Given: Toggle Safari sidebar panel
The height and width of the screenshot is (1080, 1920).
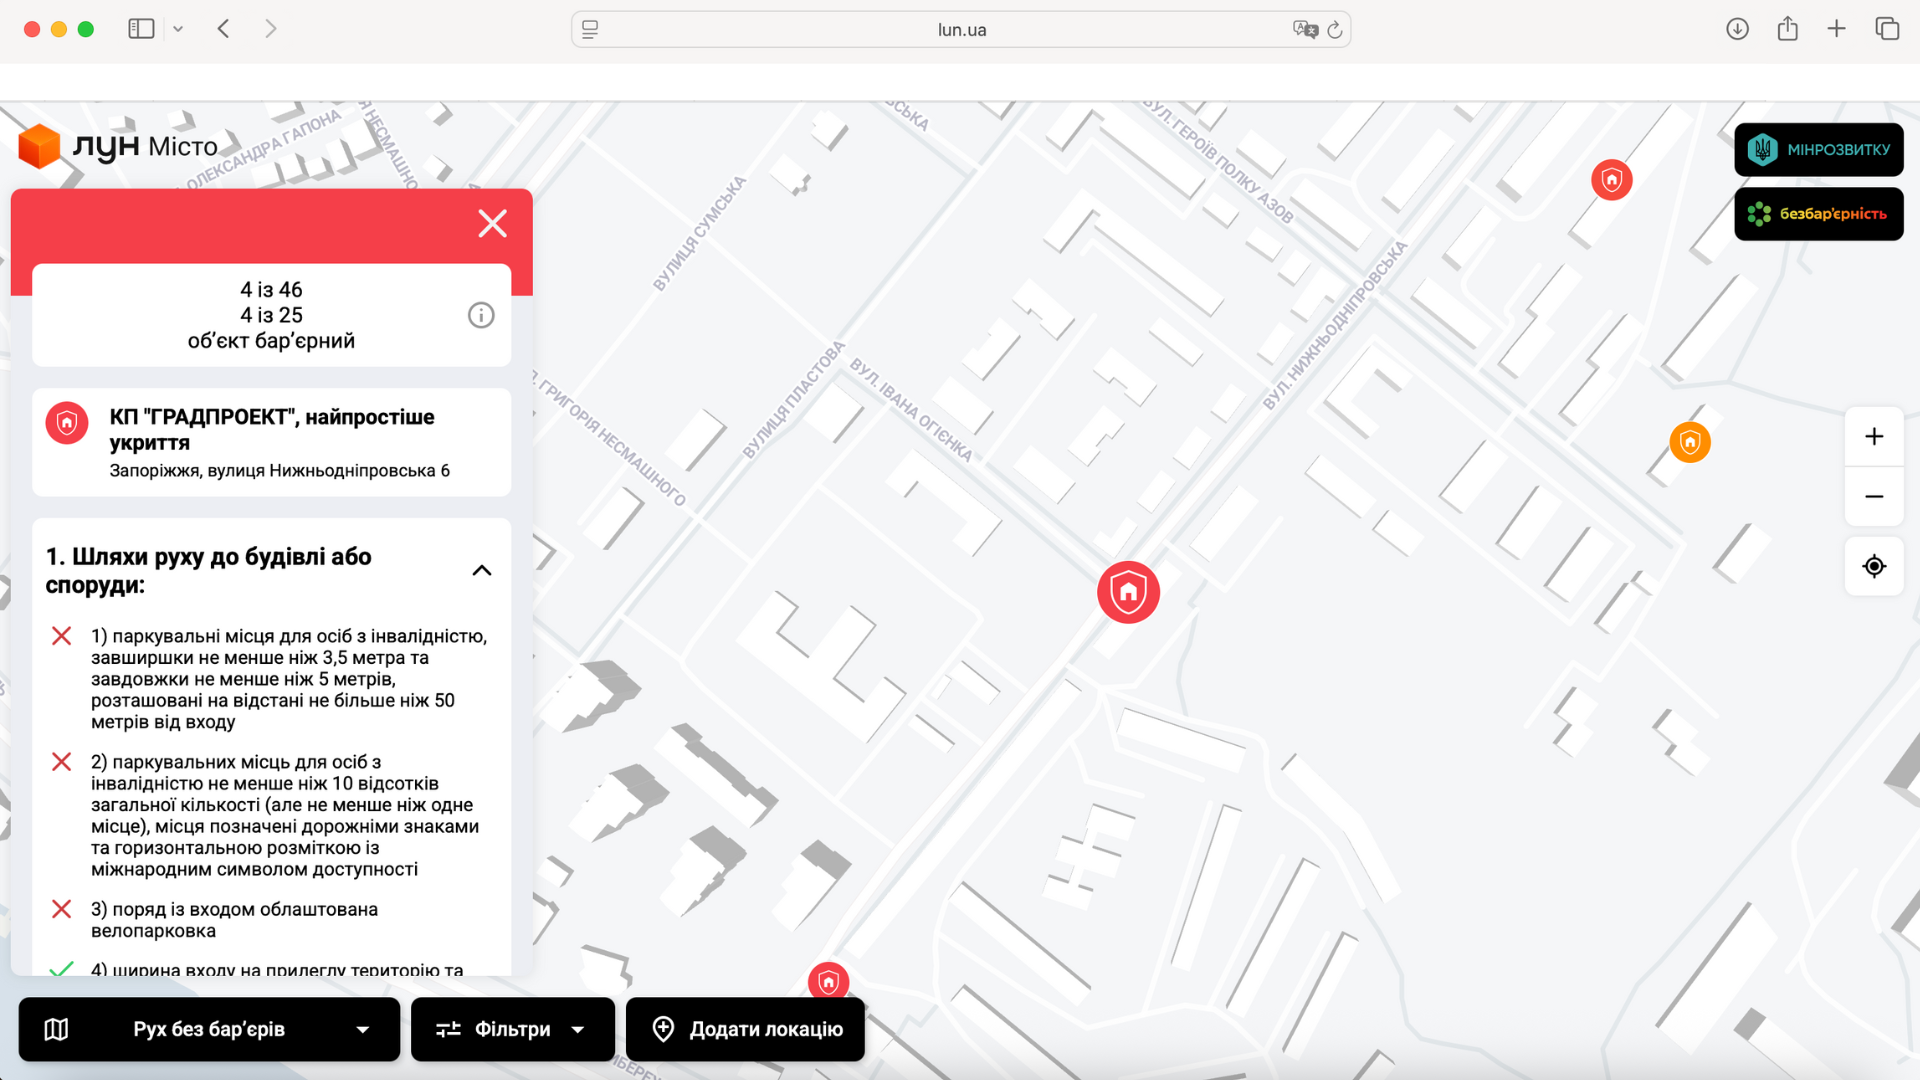Looking at the screenshot, I should point(141,29).
